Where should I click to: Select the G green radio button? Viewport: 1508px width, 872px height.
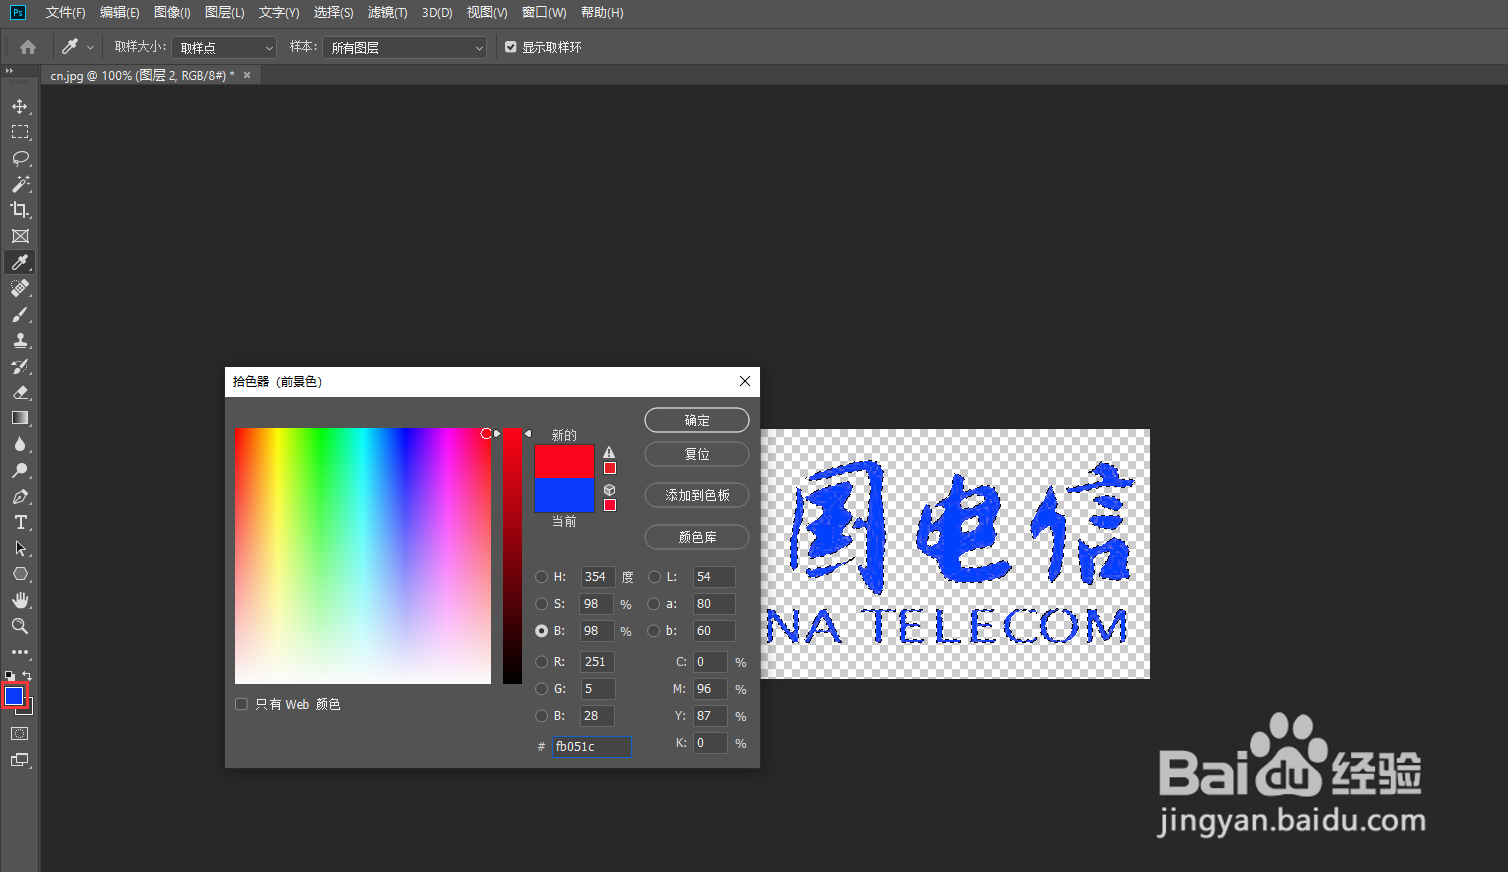(541, 689)
